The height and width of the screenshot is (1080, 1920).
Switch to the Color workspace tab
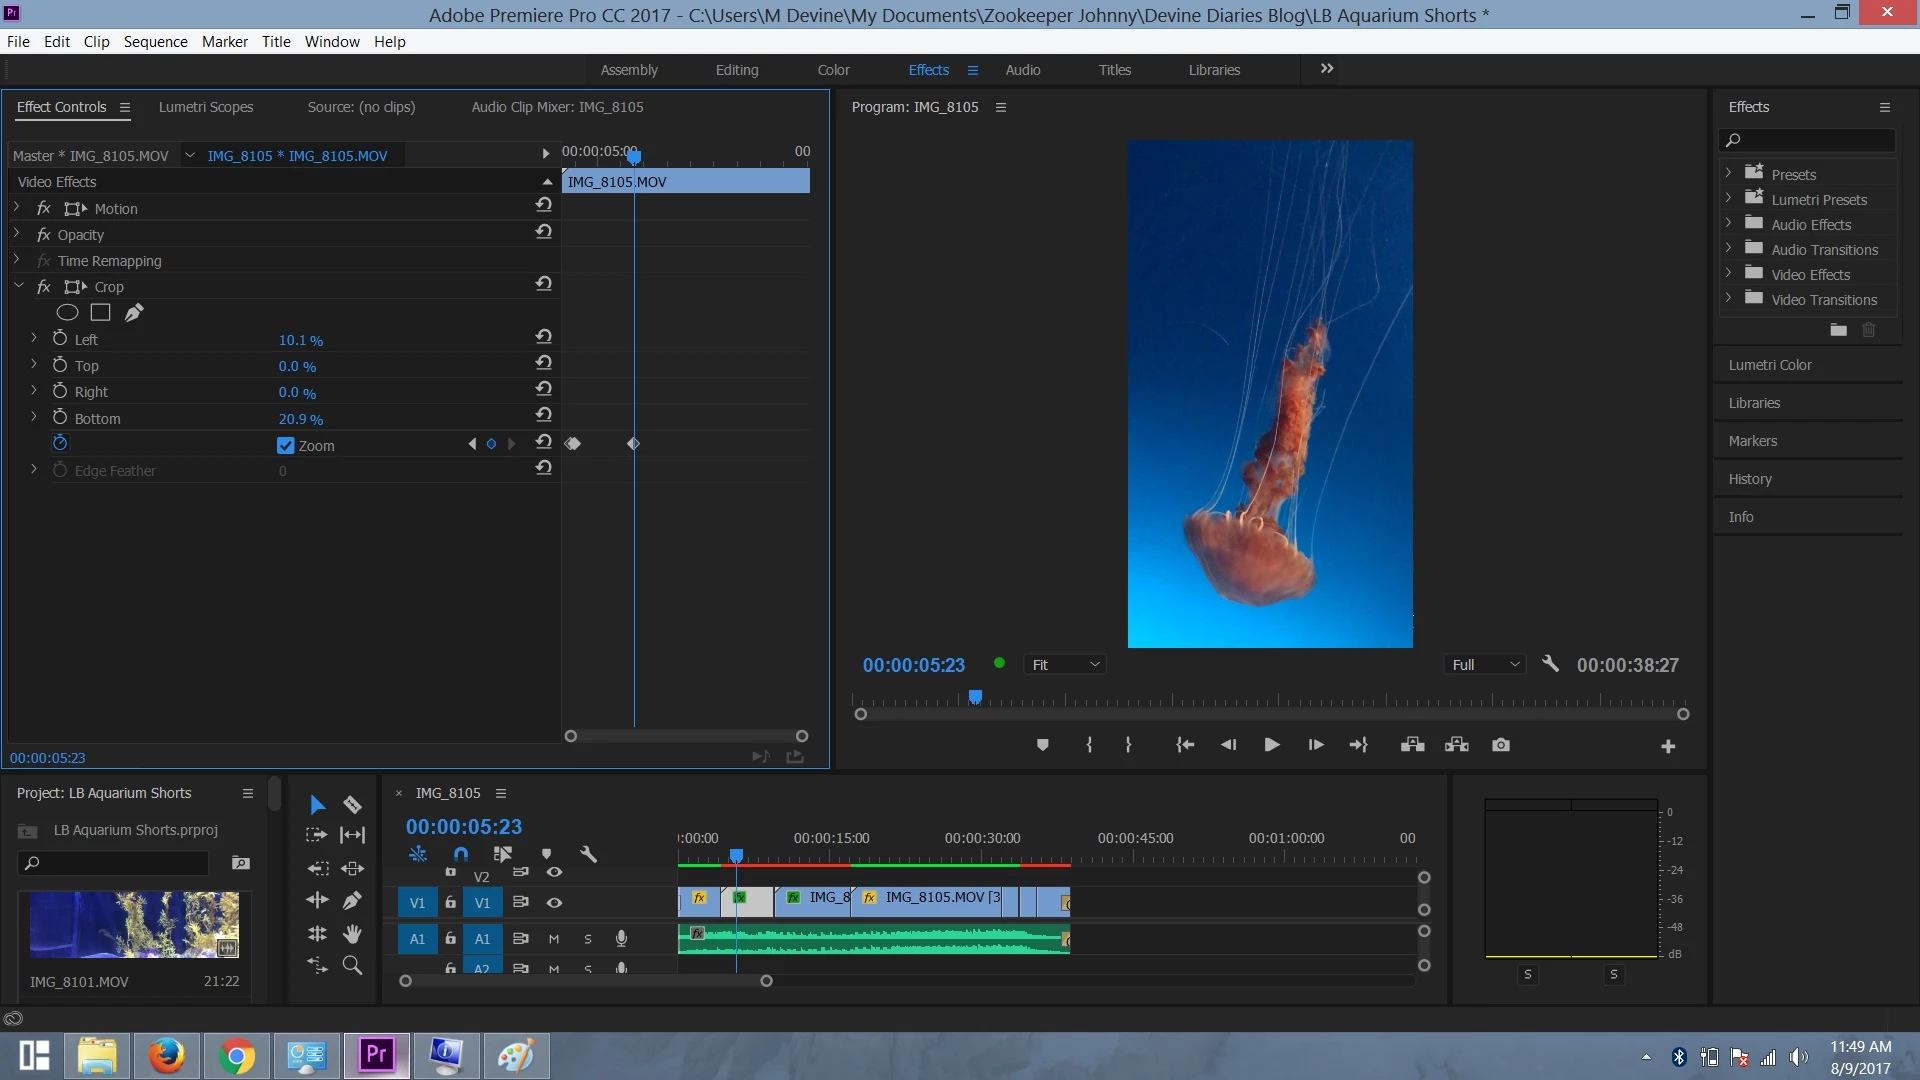833,70
